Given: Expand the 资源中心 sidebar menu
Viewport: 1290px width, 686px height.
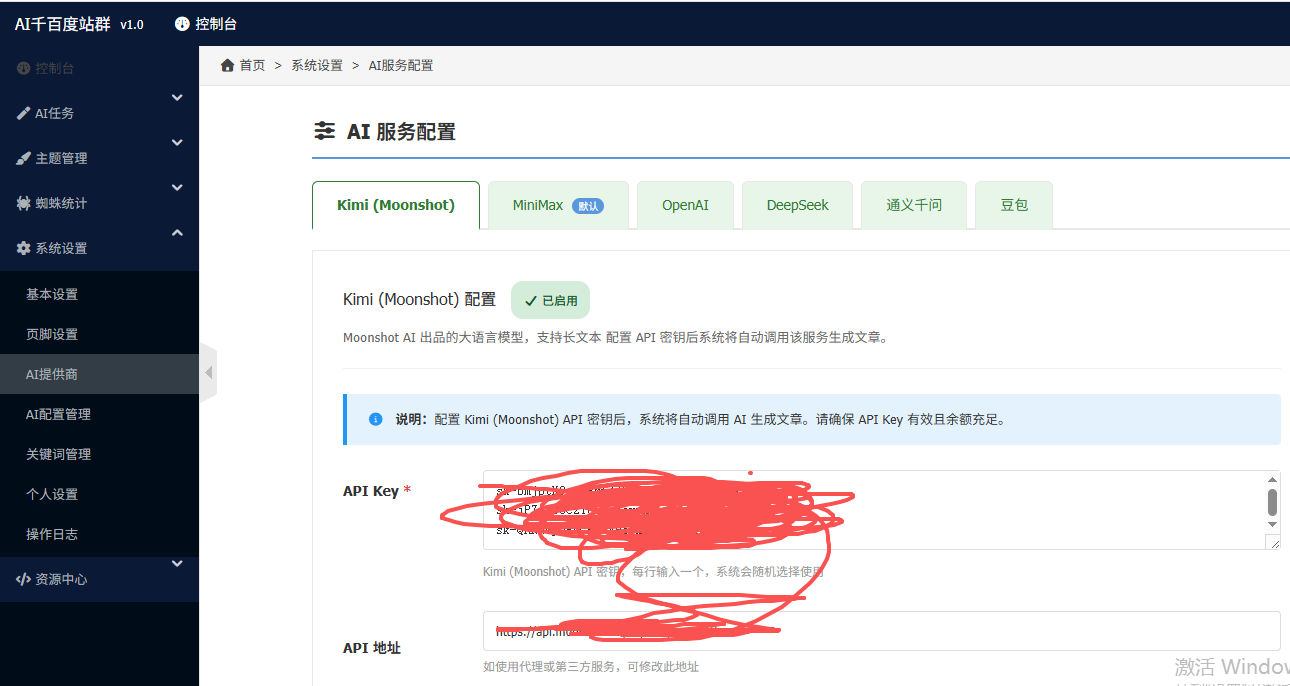Looking at the screenshot, I should point(177,561).
